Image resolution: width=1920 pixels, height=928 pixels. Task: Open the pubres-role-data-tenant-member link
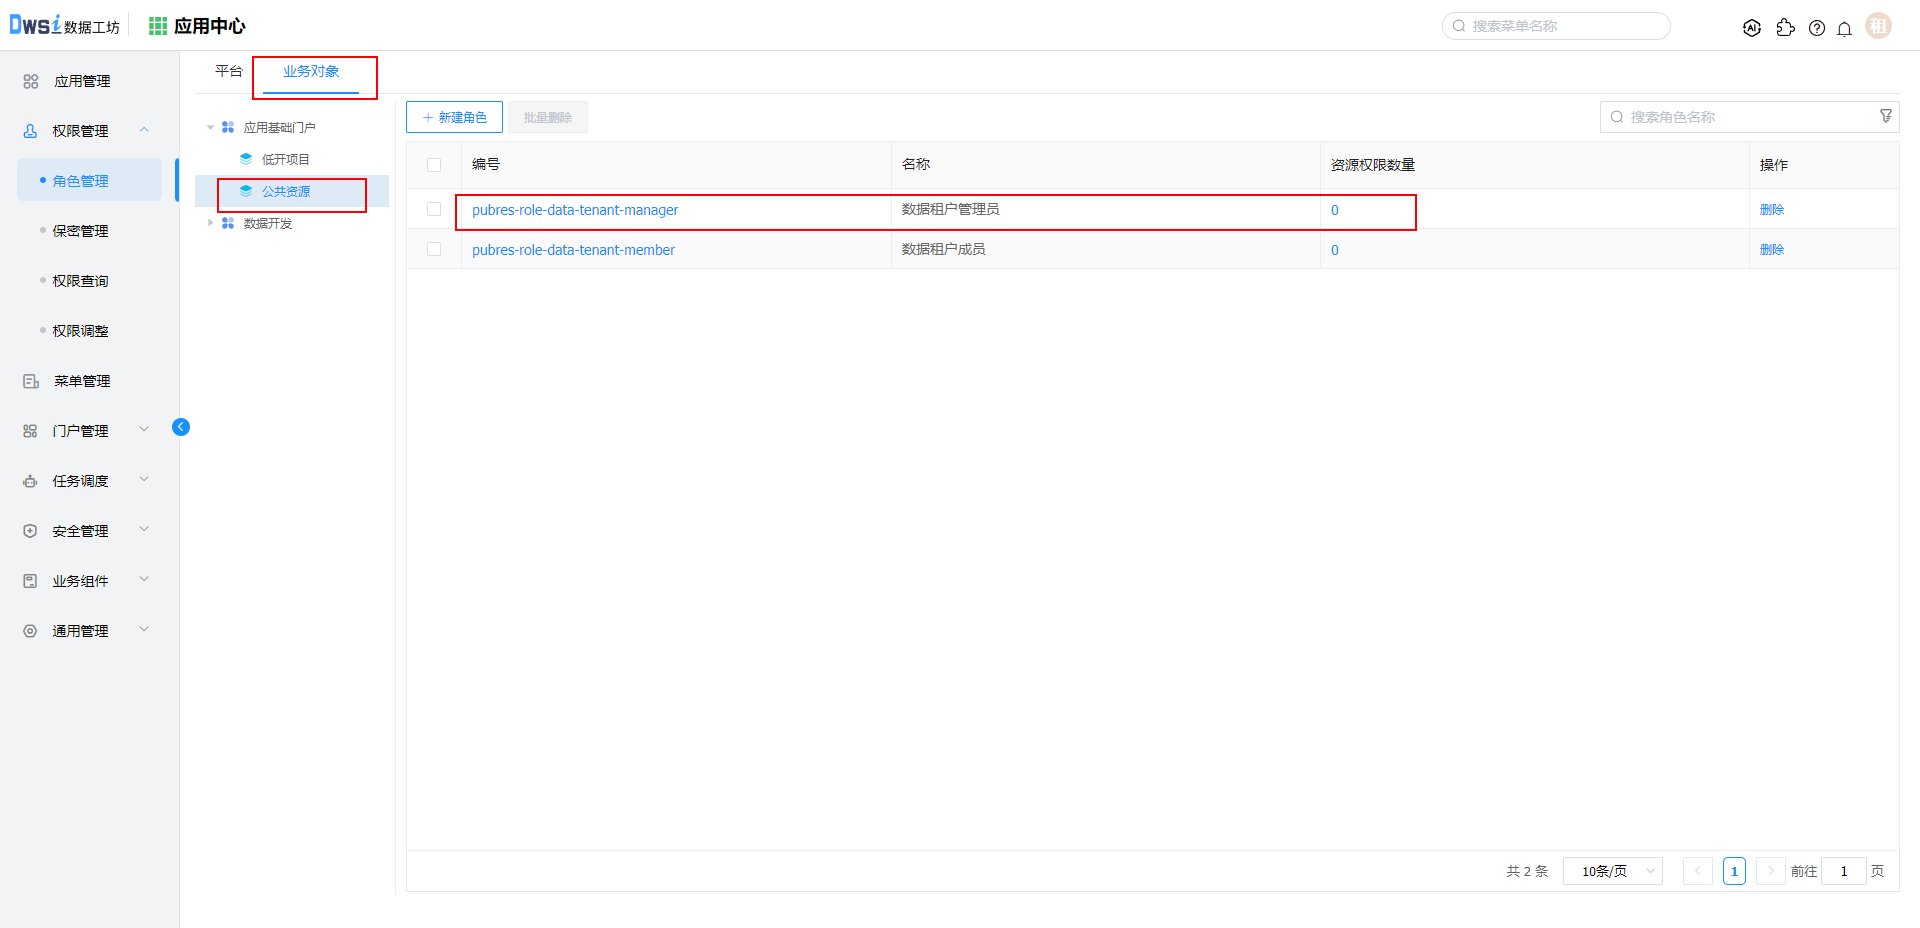(x=573, y=250)
